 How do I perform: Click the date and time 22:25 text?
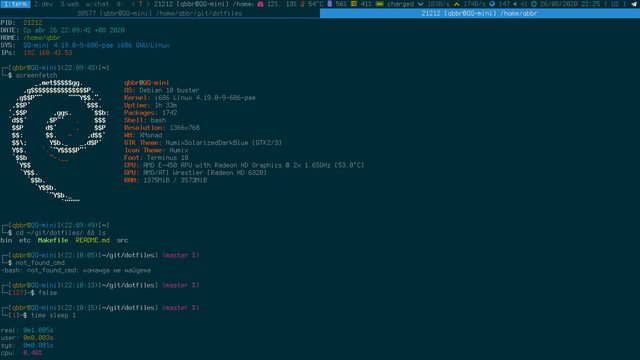tap(570, 4)
